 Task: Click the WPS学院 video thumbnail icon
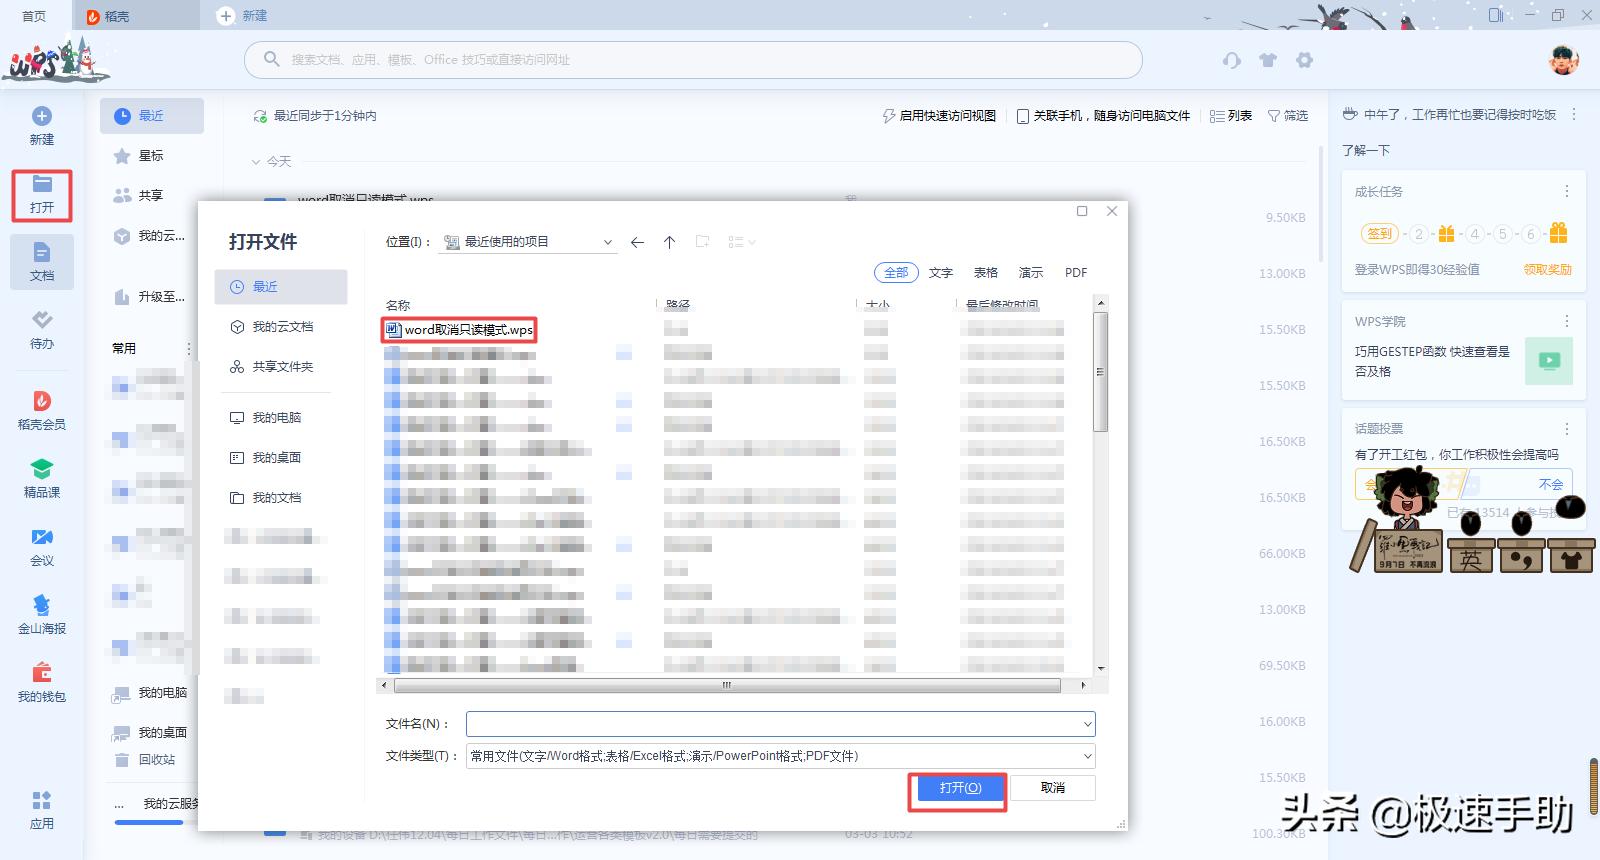[1549, 361]
